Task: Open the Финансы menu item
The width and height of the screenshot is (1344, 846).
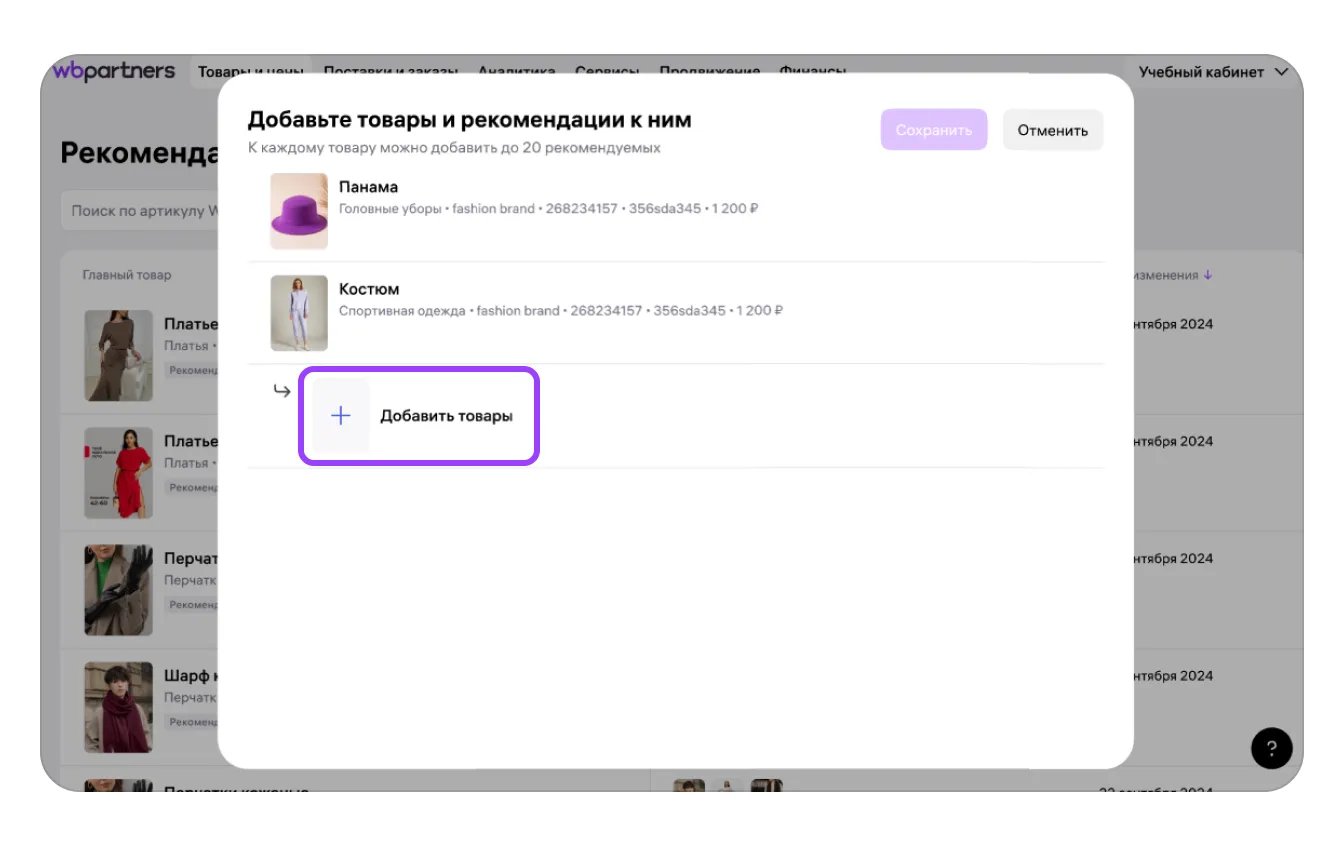Action: (x=812, y=71)
